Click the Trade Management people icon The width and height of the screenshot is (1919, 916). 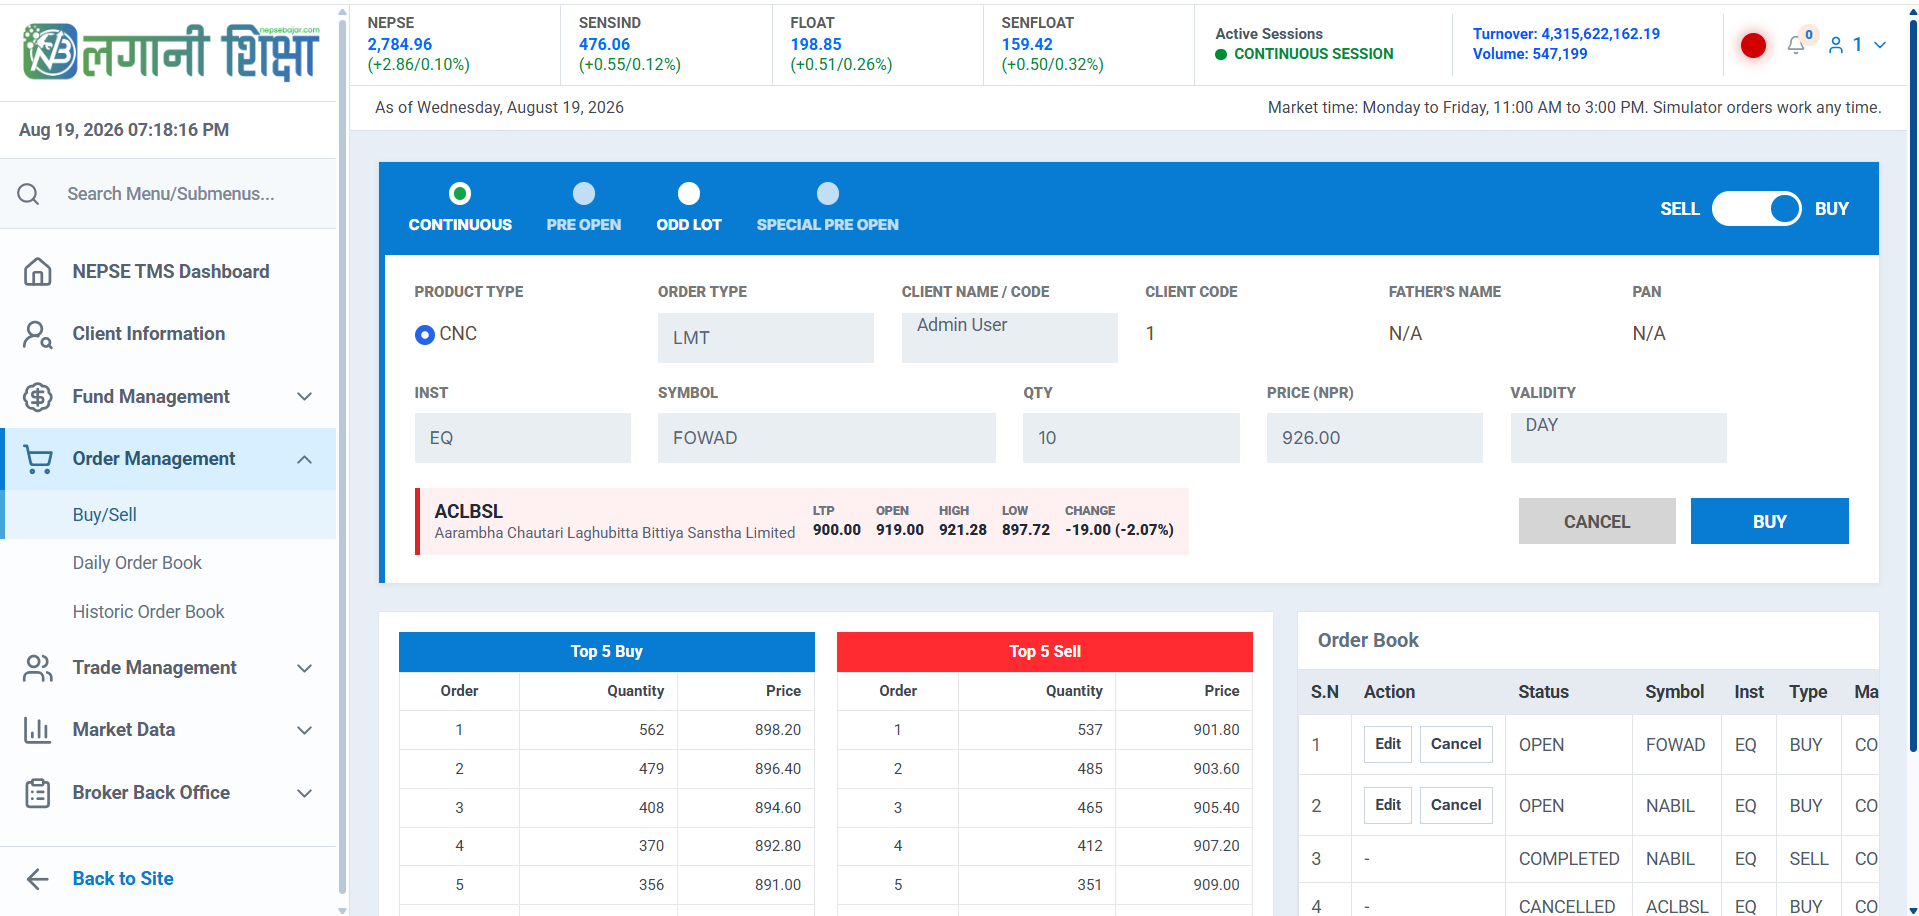point(38,668)
